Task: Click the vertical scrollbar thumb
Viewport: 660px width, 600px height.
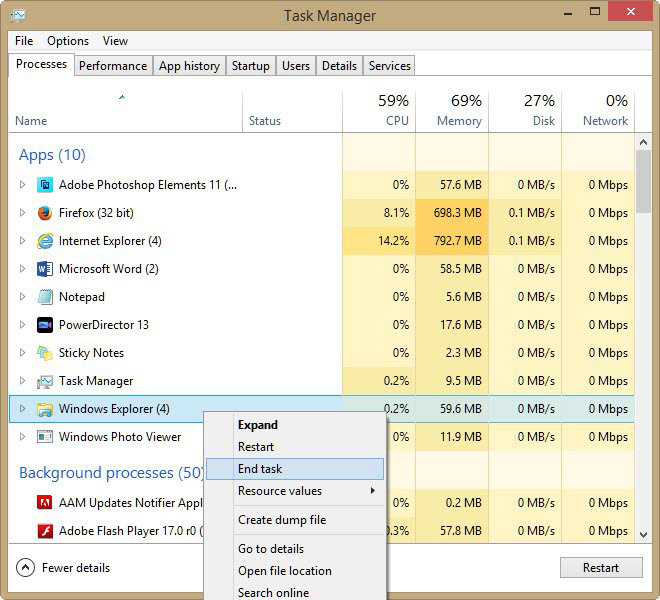Action: pyautogui.click(x=643, y=182)
